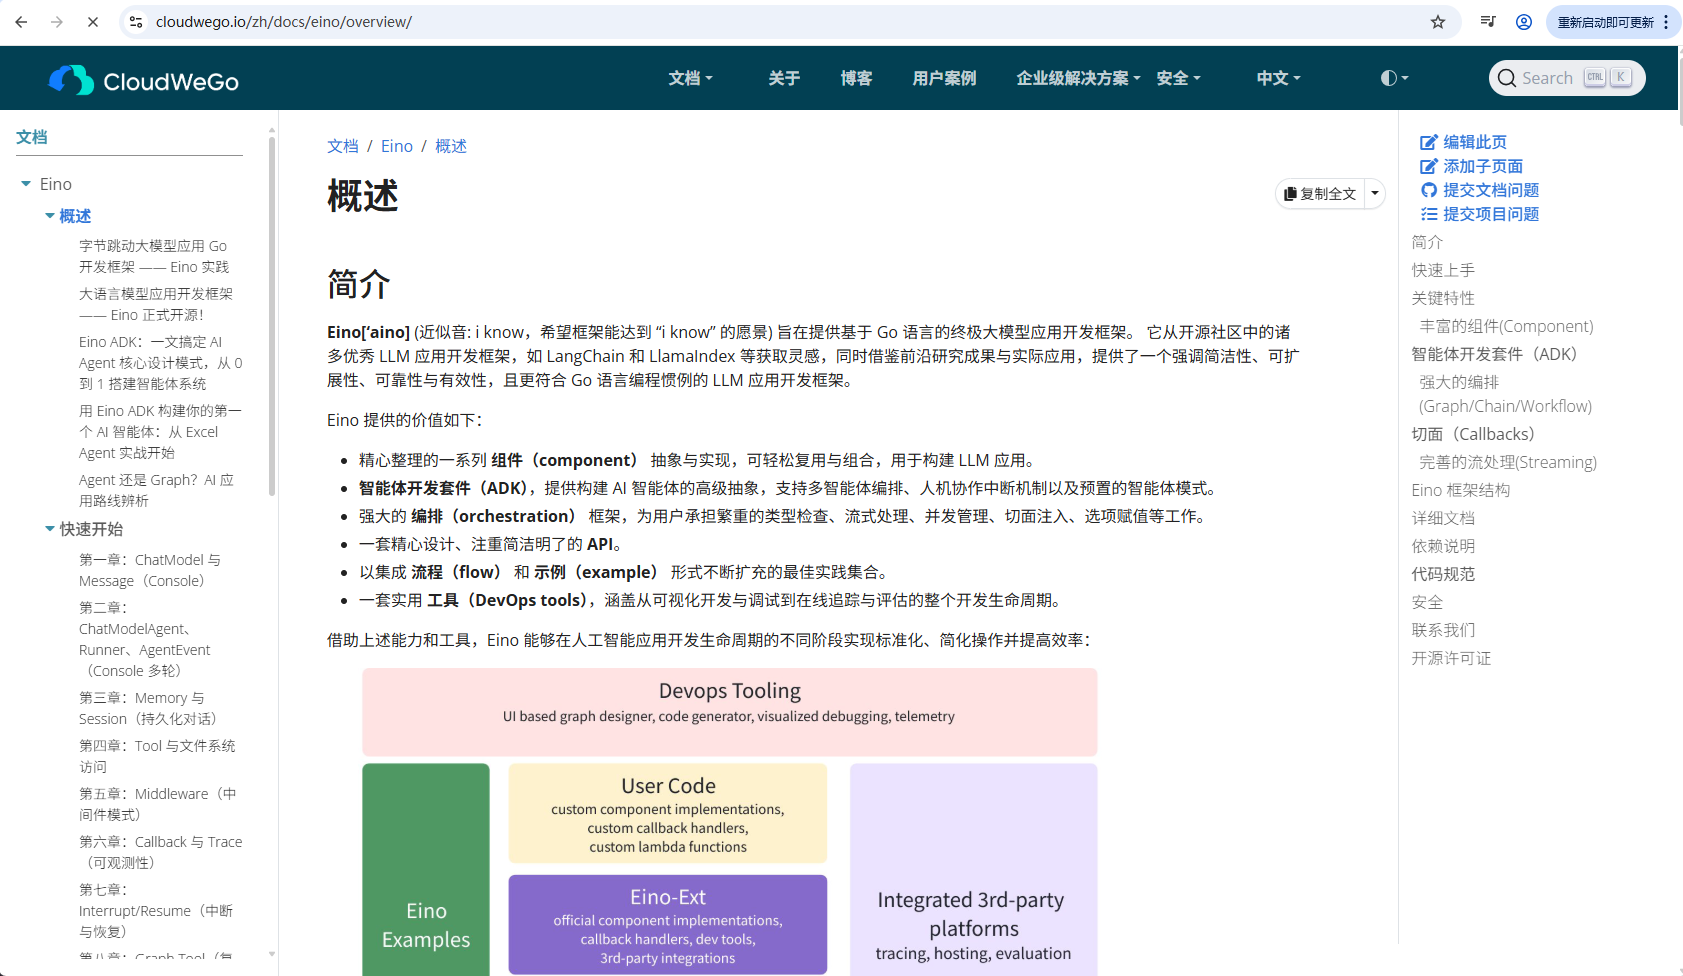
Task: Open the 博客 menu item
Action: [x=856, y=78]
